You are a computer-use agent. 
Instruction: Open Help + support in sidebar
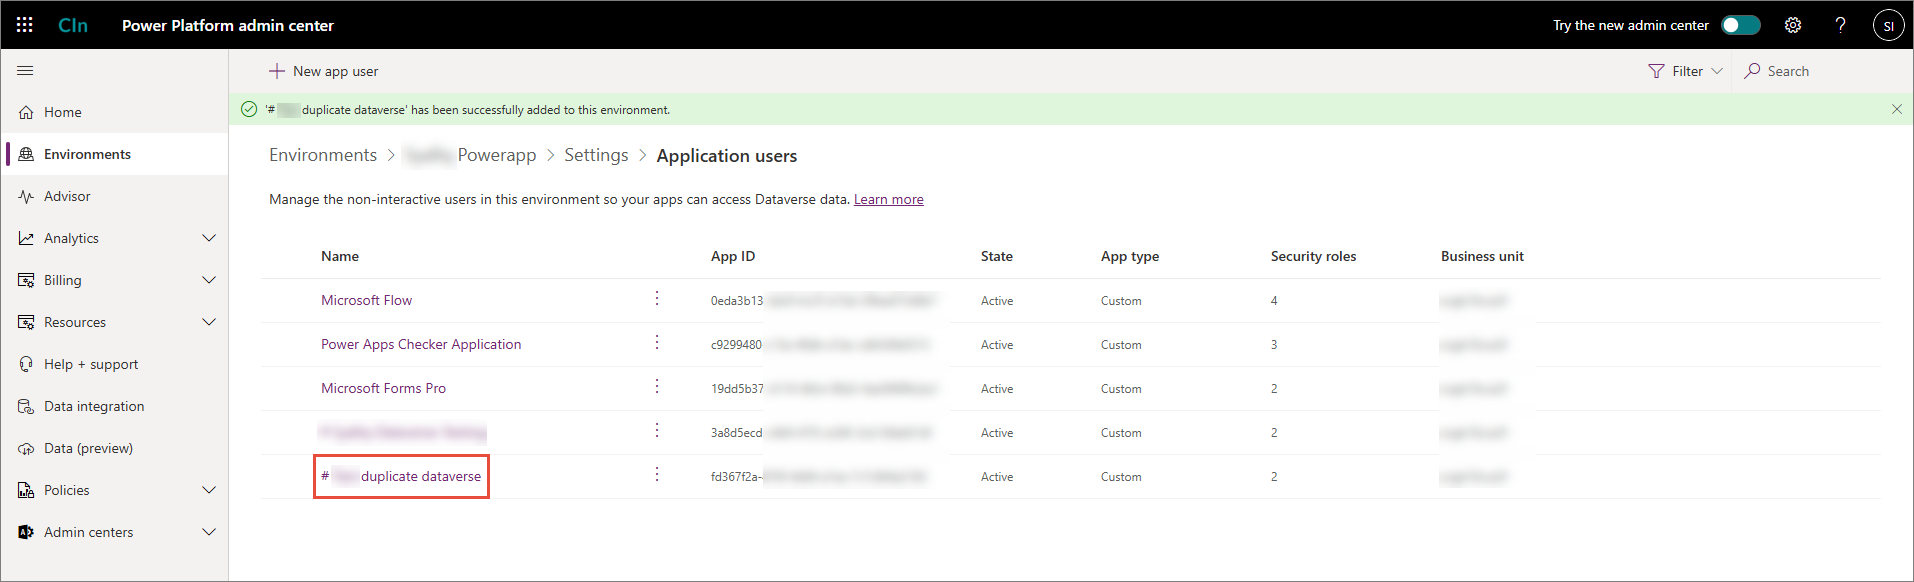(x=91, y=364)
